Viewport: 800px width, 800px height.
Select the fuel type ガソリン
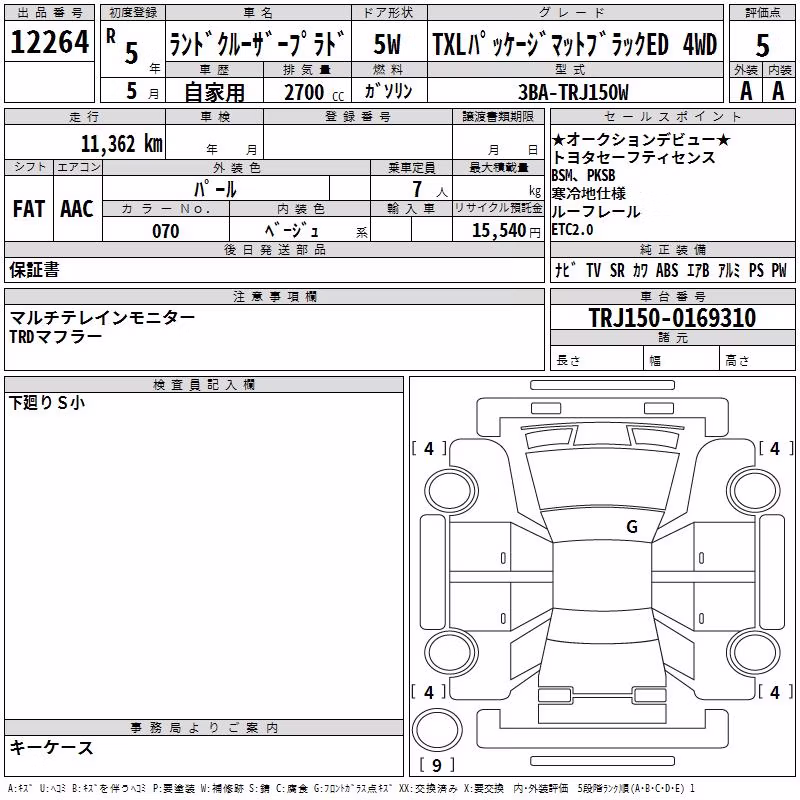coord(388,90)
